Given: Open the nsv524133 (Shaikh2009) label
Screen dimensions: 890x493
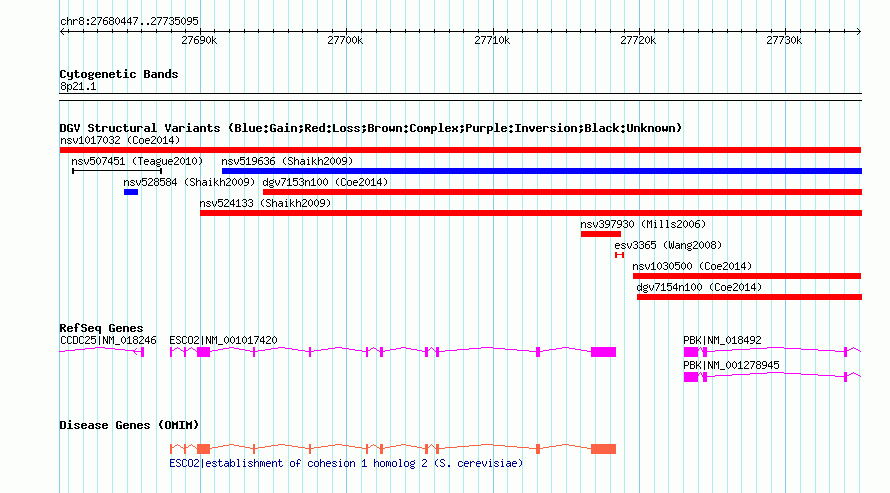Looking at the screenshot, I should point(265,203).
